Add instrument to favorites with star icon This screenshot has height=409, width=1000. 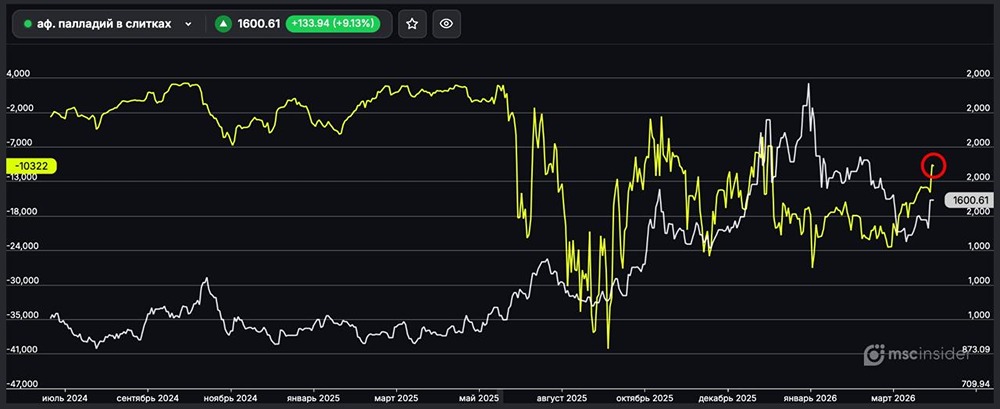click(412, 24)
